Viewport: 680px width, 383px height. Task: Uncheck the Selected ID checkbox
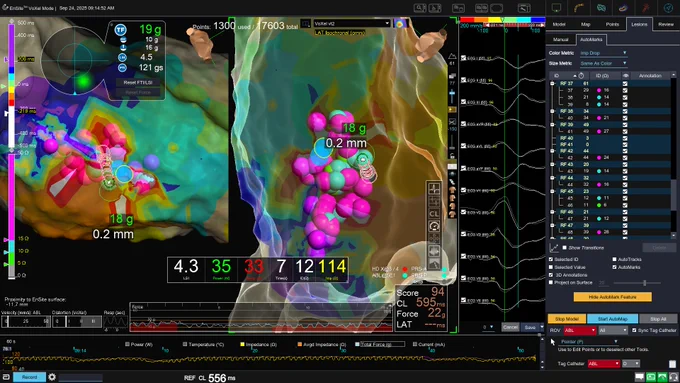tap(551, 259)
